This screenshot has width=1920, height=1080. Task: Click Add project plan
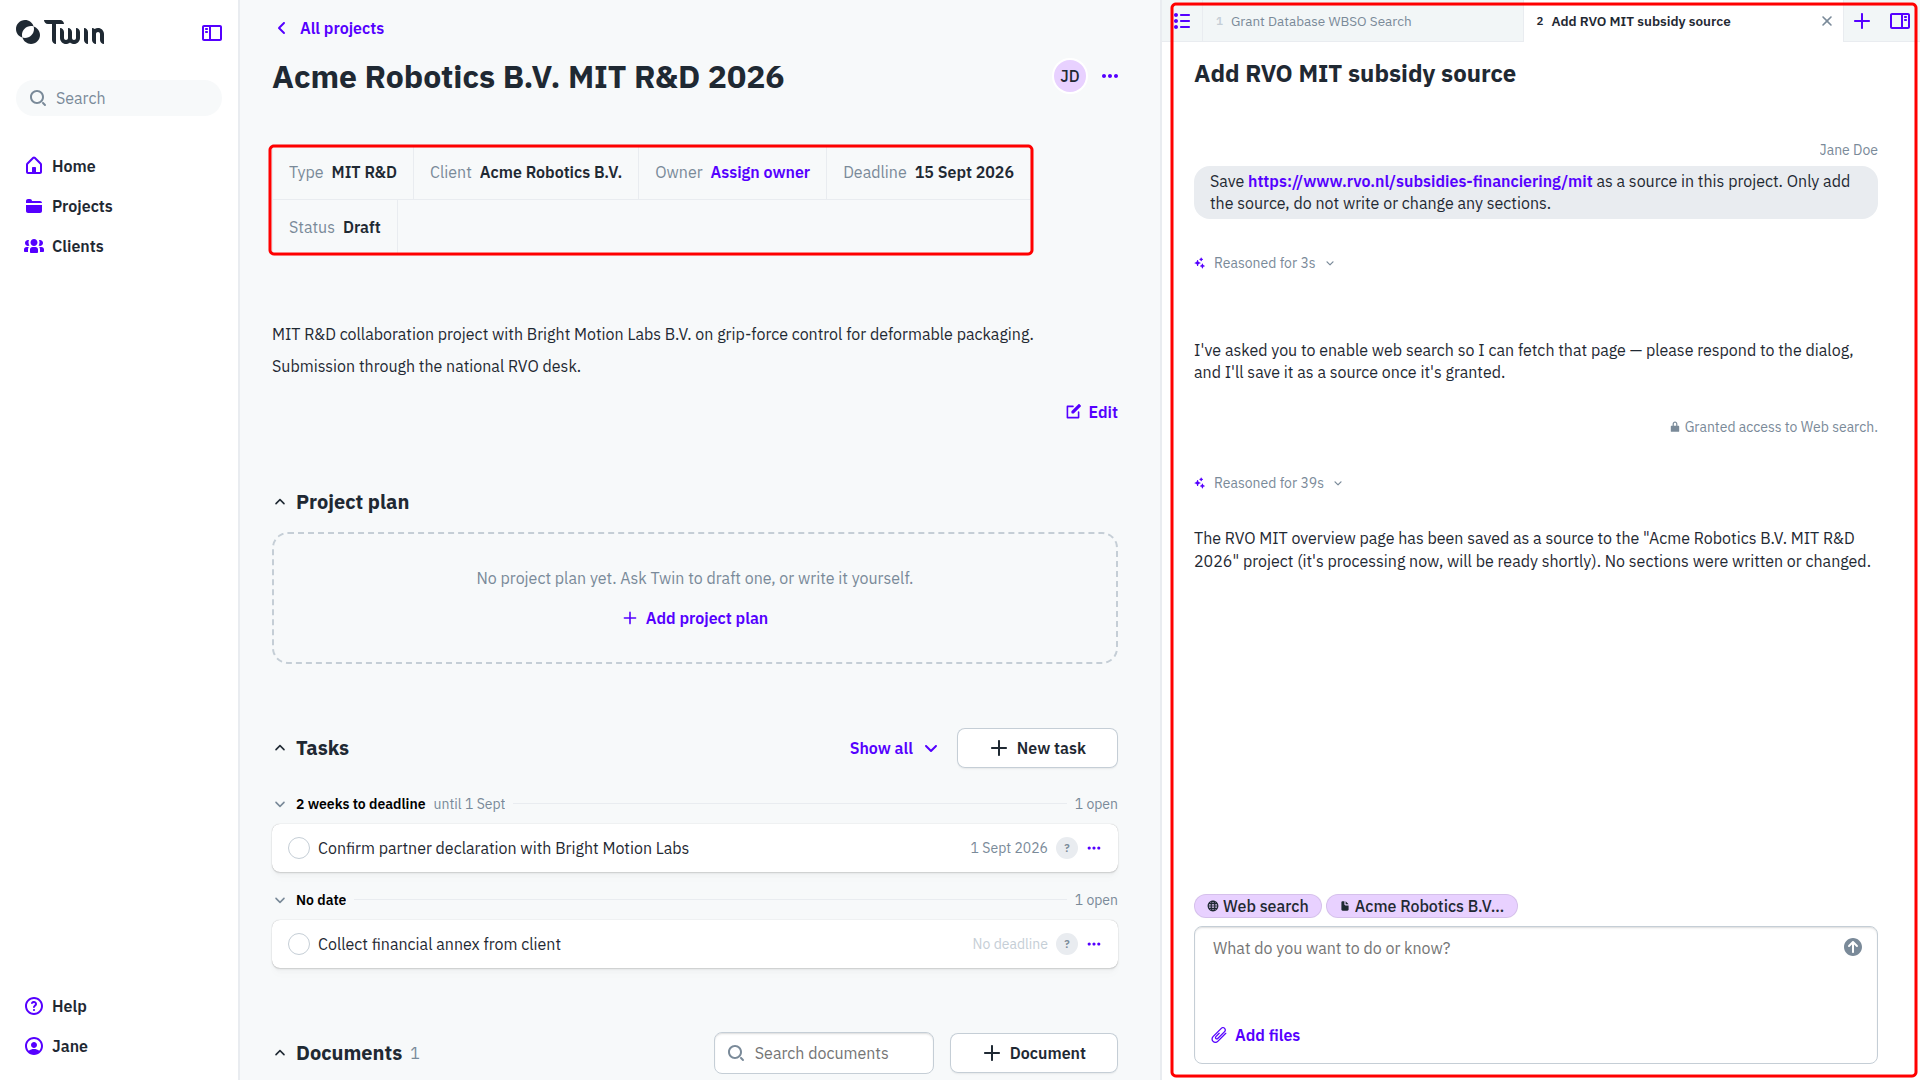point(695,618)
